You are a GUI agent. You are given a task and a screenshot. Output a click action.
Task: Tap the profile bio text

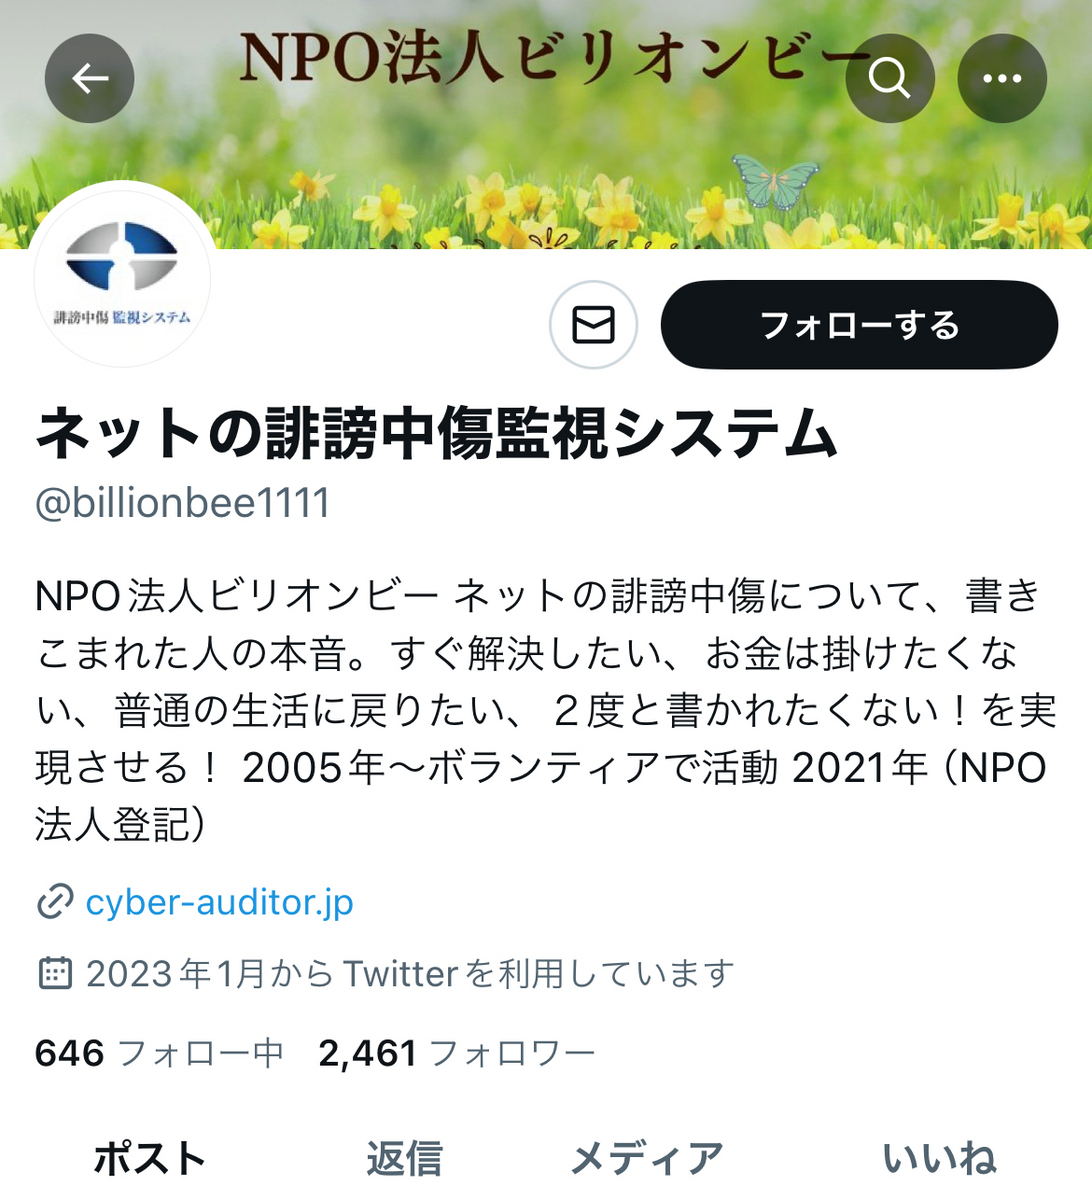pyautogui.click(x=545, y=710)
